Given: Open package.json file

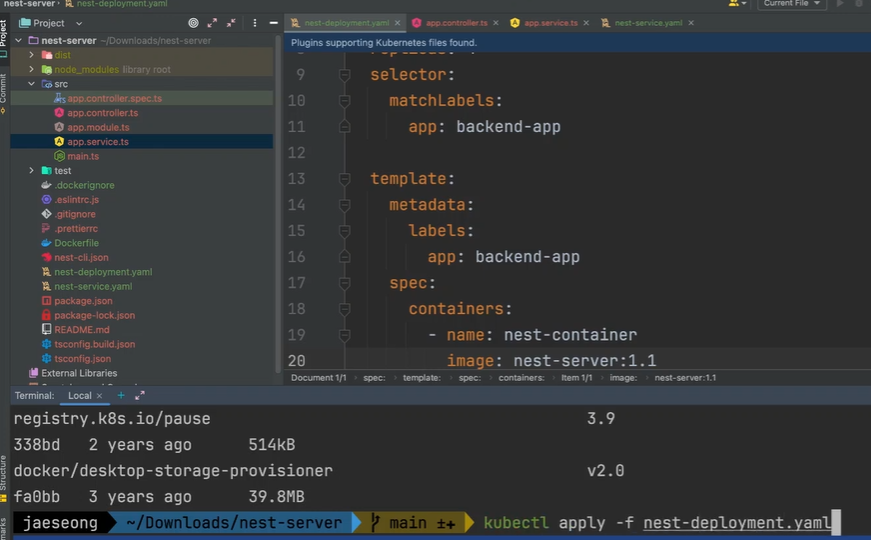Looking at the screenshot, I should [x=83, y=301].
